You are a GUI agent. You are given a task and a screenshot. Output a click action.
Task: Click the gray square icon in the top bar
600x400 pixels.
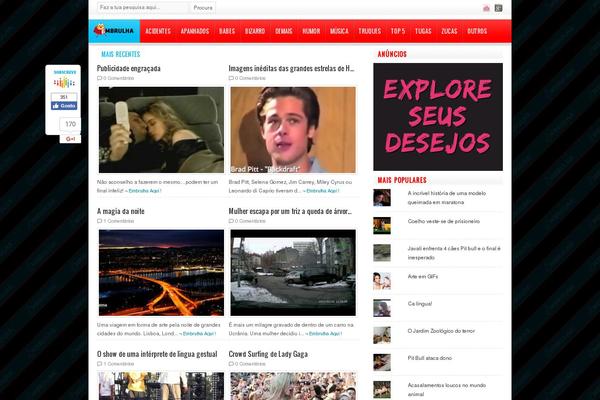(x=498, y=8)
